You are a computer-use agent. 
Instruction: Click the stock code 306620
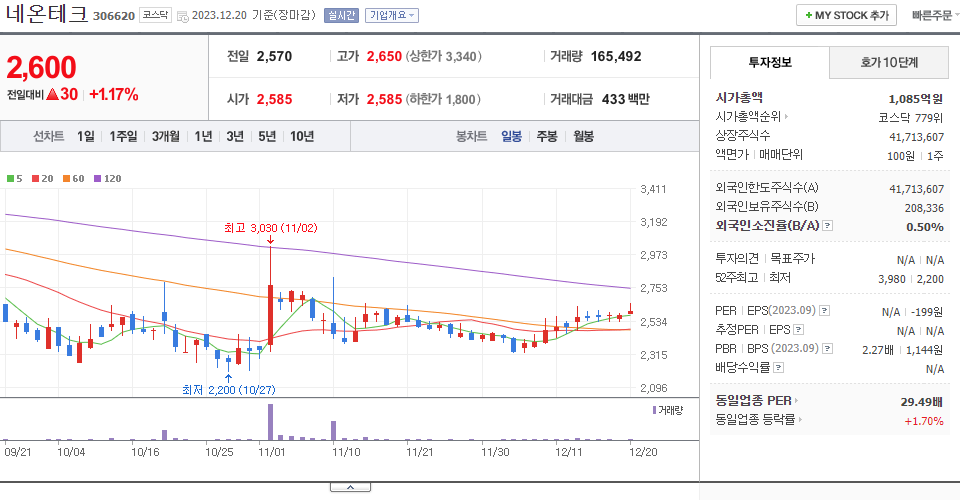tap(114, 16)
